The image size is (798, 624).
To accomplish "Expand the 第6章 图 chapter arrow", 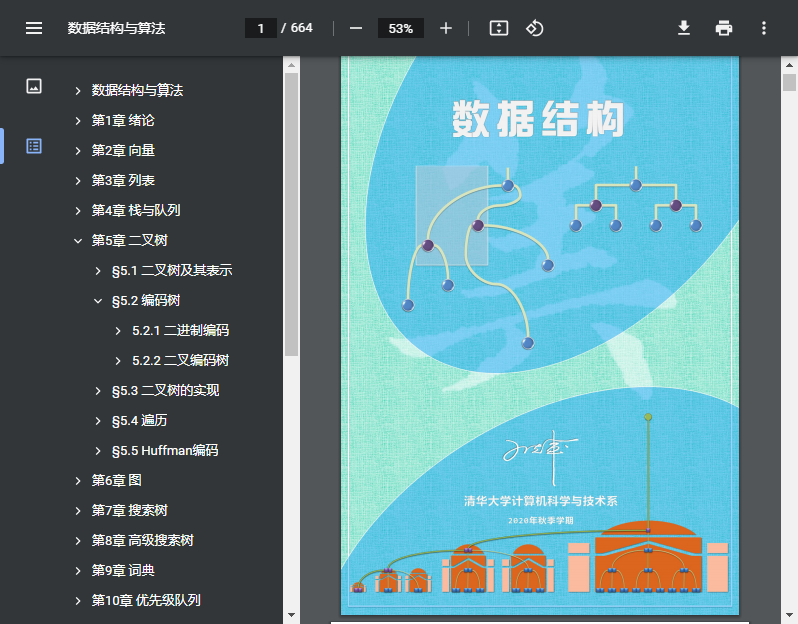I will pos(78,480).
